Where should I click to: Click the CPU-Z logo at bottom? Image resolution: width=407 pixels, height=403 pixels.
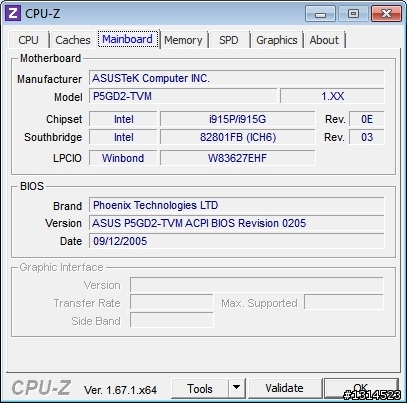click(x=41, y=388)
